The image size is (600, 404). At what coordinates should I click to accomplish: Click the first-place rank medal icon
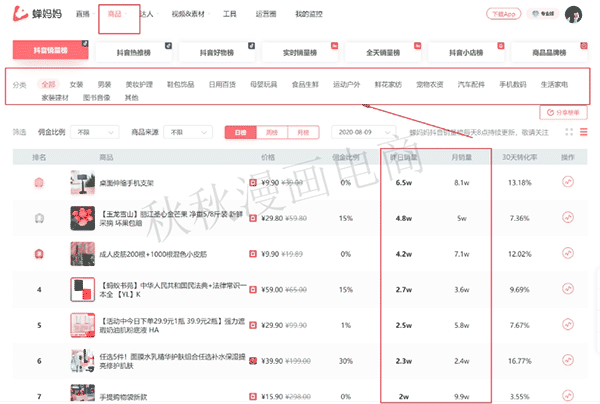coord(39,182)
